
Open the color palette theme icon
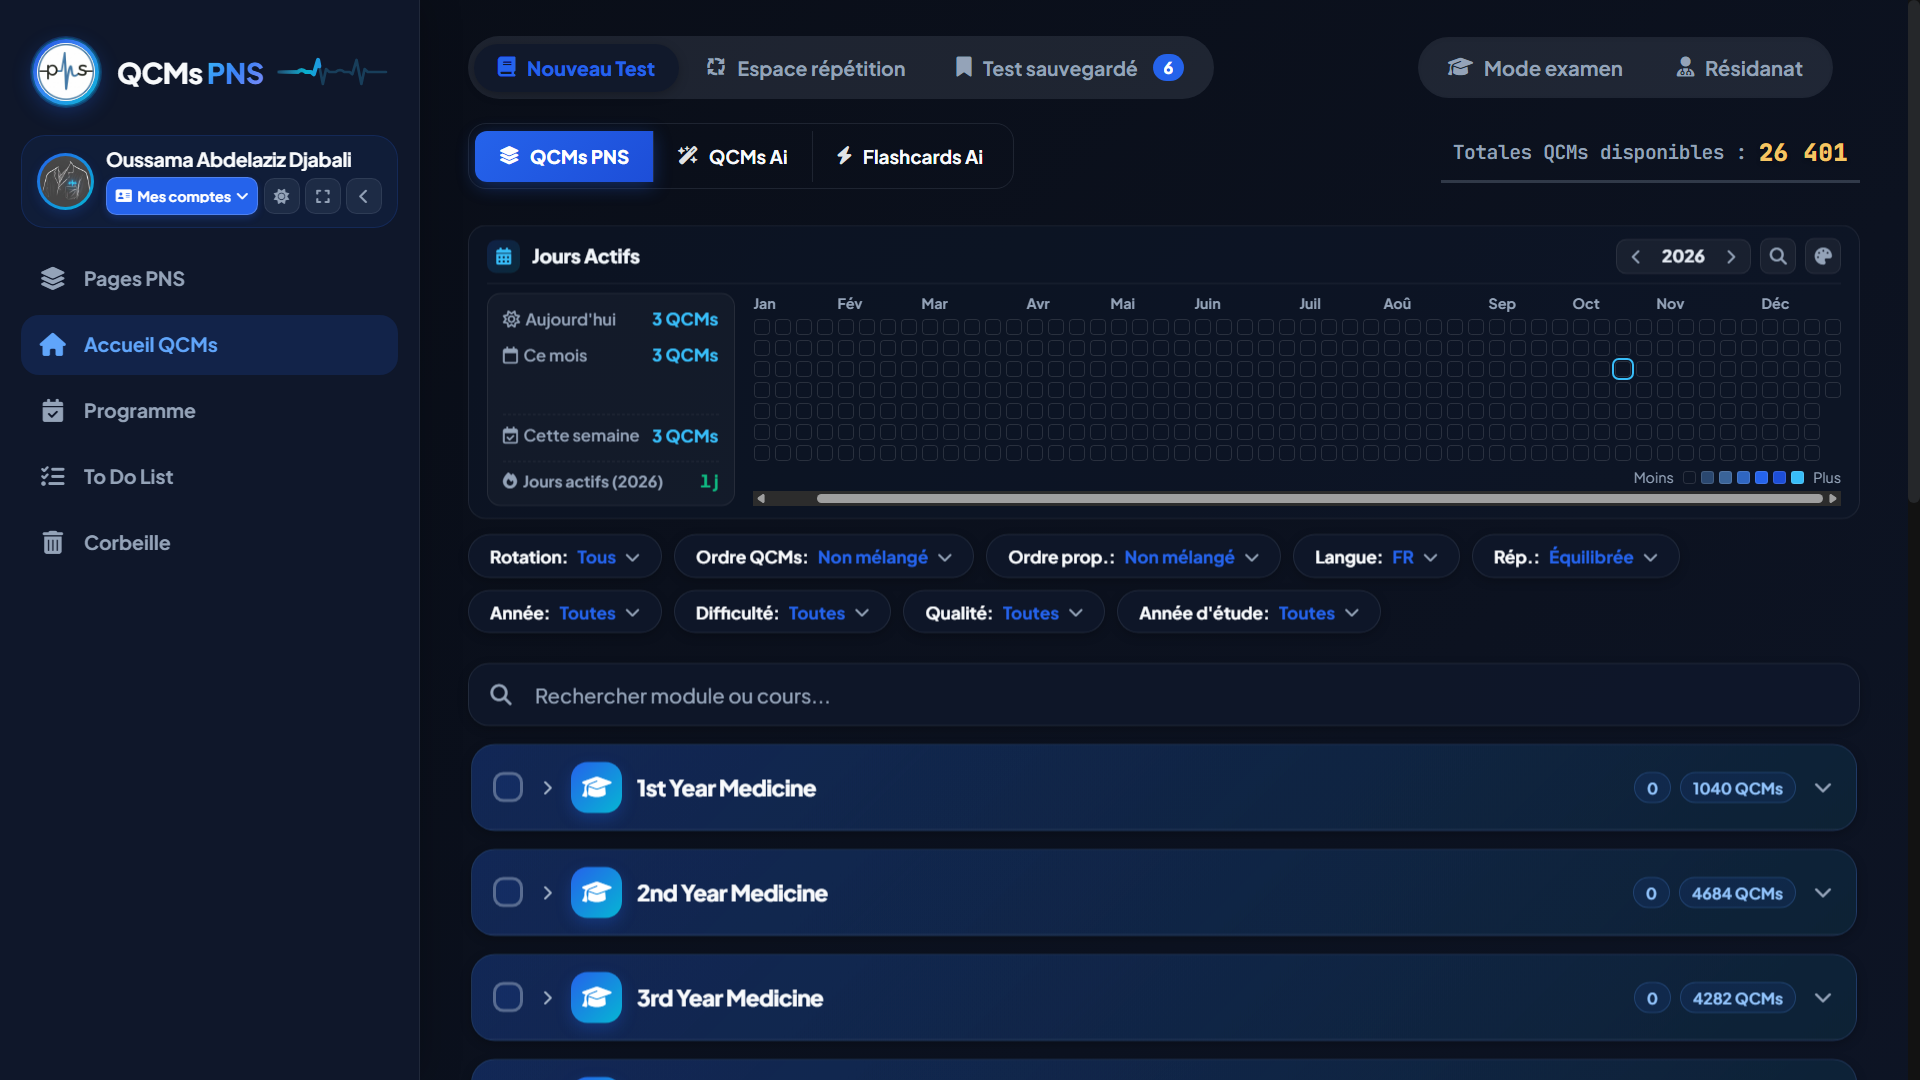pos(1823,256)
